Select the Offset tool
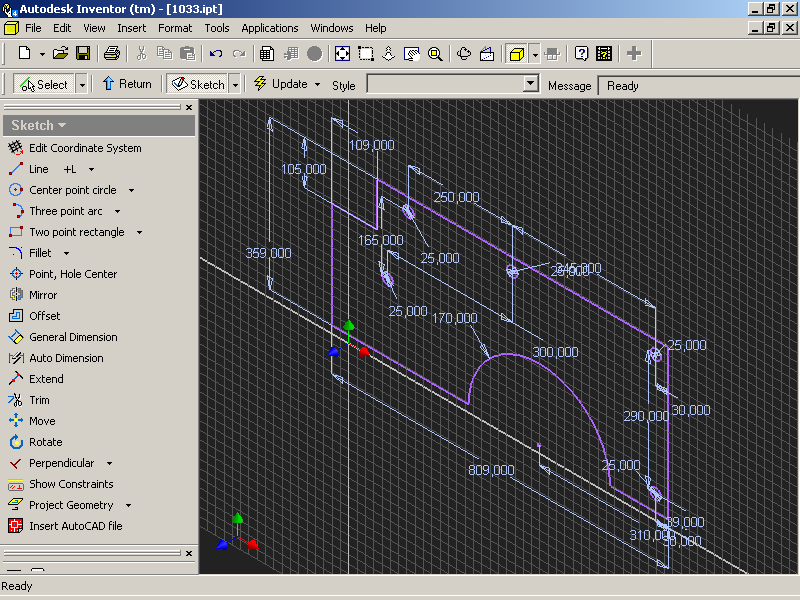800x600 pixels. (x=35, y=316)
